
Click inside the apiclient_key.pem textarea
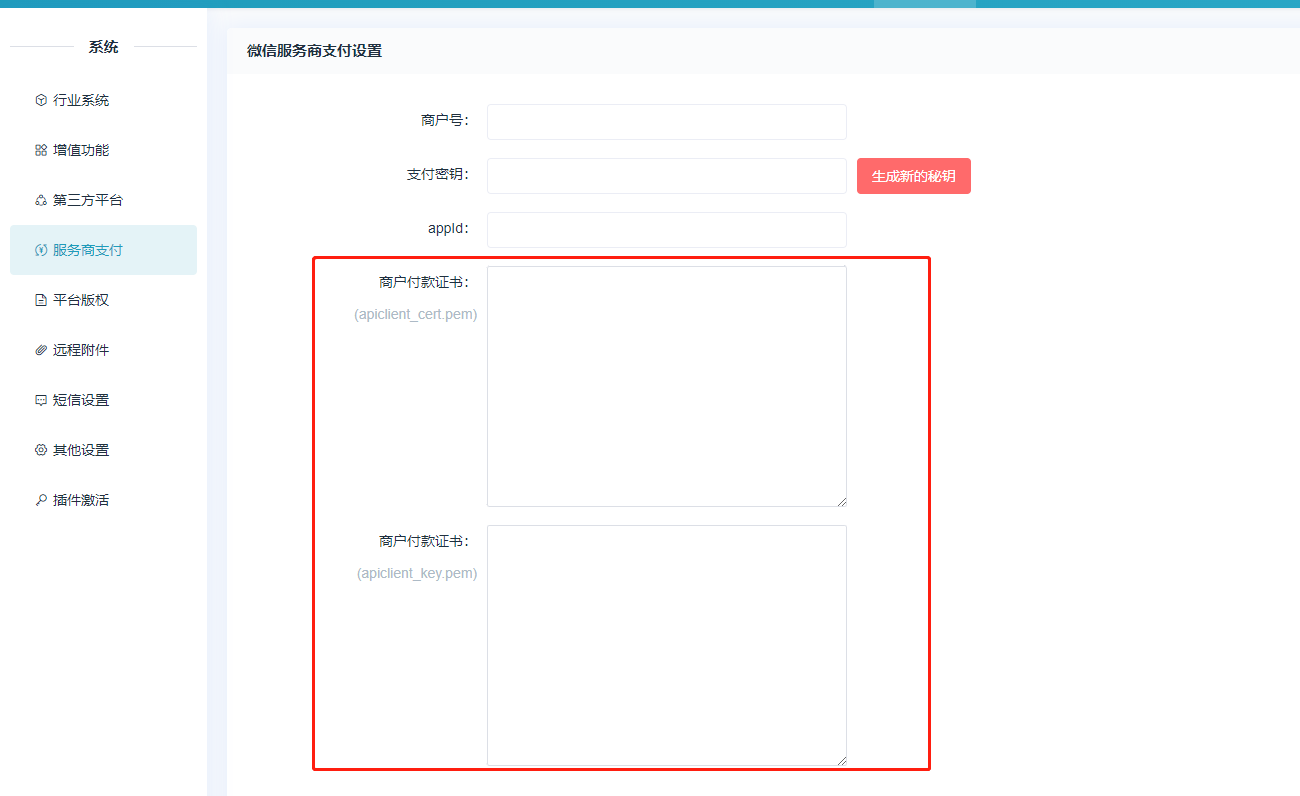pos(666,645)
